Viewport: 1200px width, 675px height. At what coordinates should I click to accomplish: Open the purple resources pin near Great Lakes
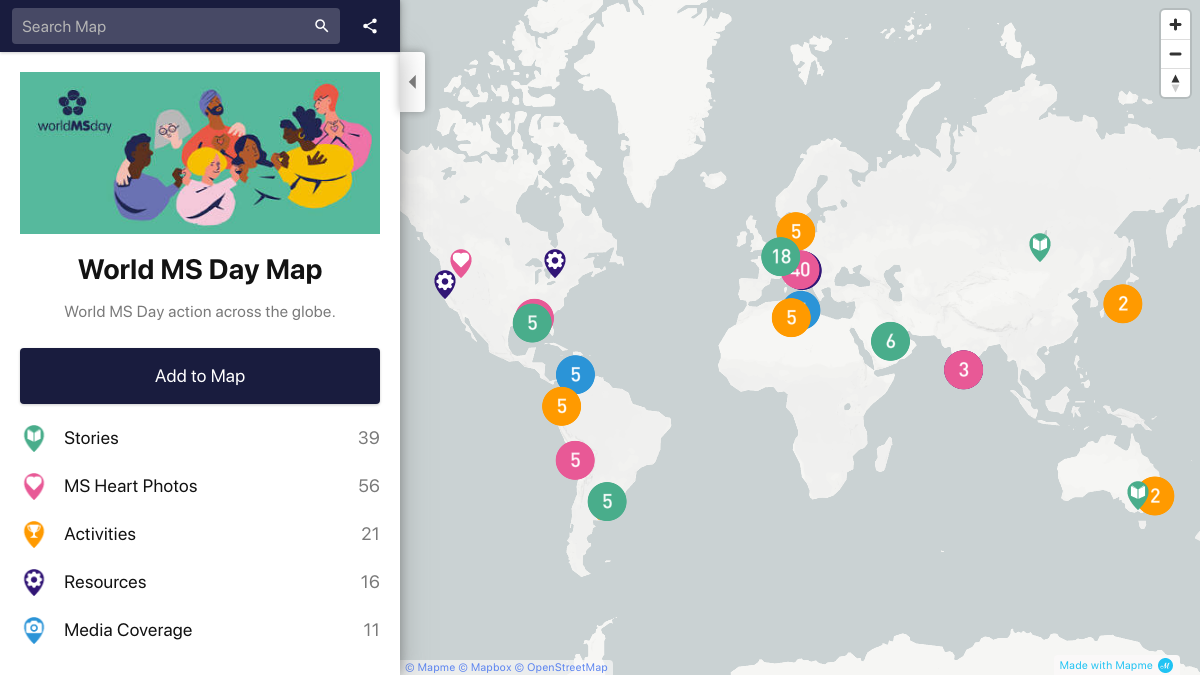[x=555, y=262]
